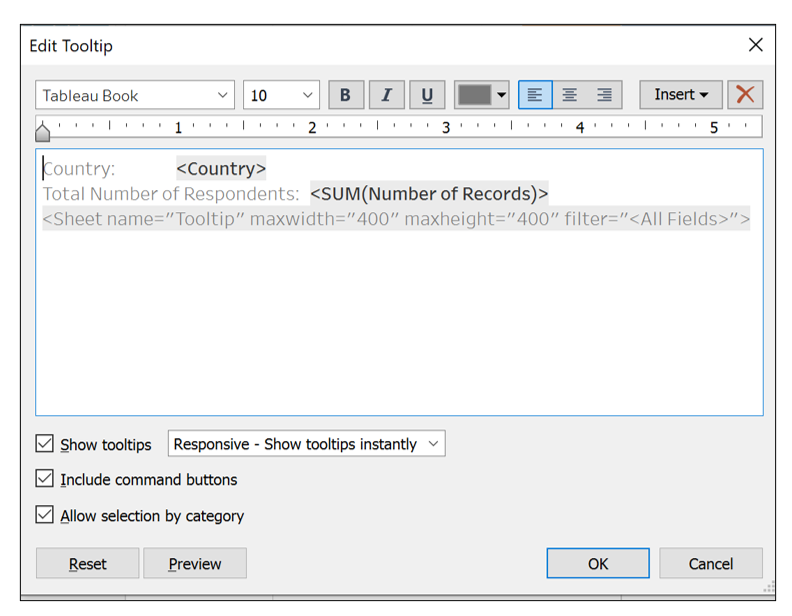Align tooltip text left
The width and height of the screenshot is (792, 616).
535,95
